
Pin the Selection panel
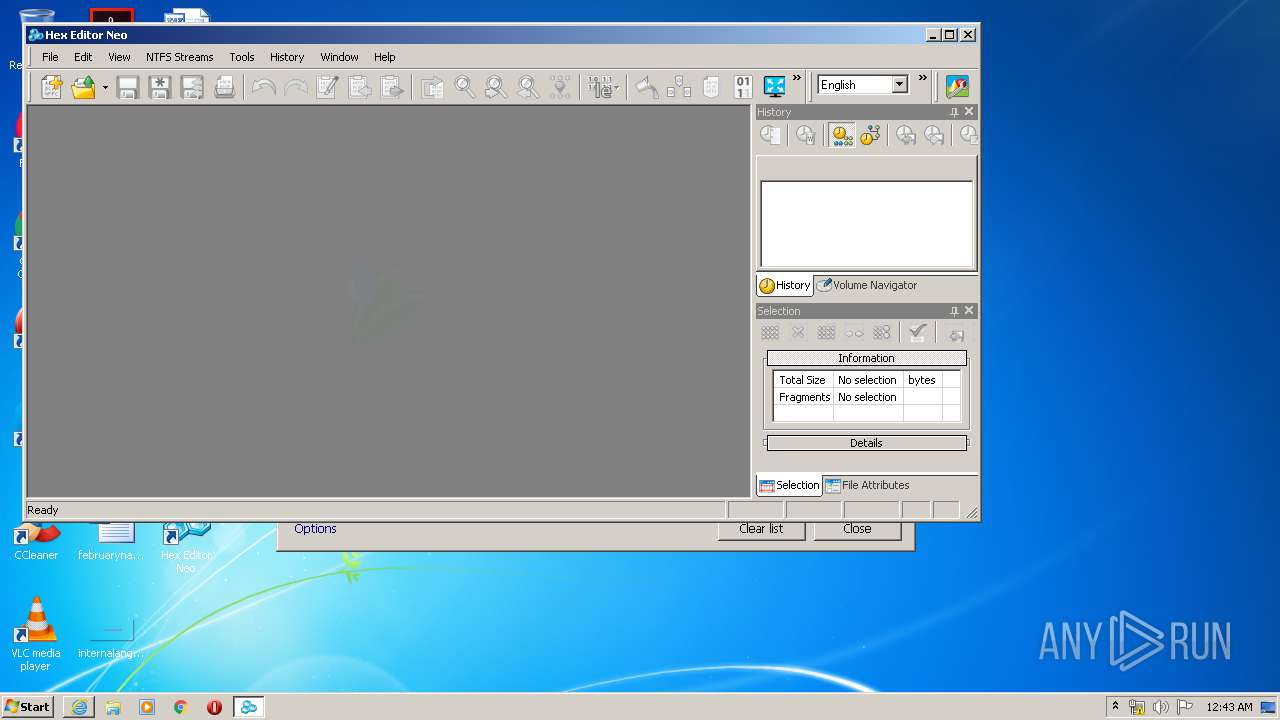pyautogui.click(x=954, y=311)
